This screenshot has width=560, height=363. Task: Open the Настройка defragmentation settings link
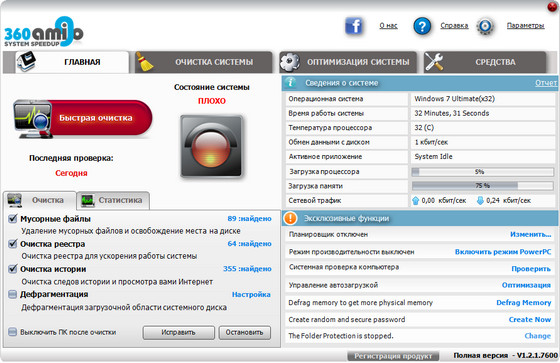tap(251, 294)
